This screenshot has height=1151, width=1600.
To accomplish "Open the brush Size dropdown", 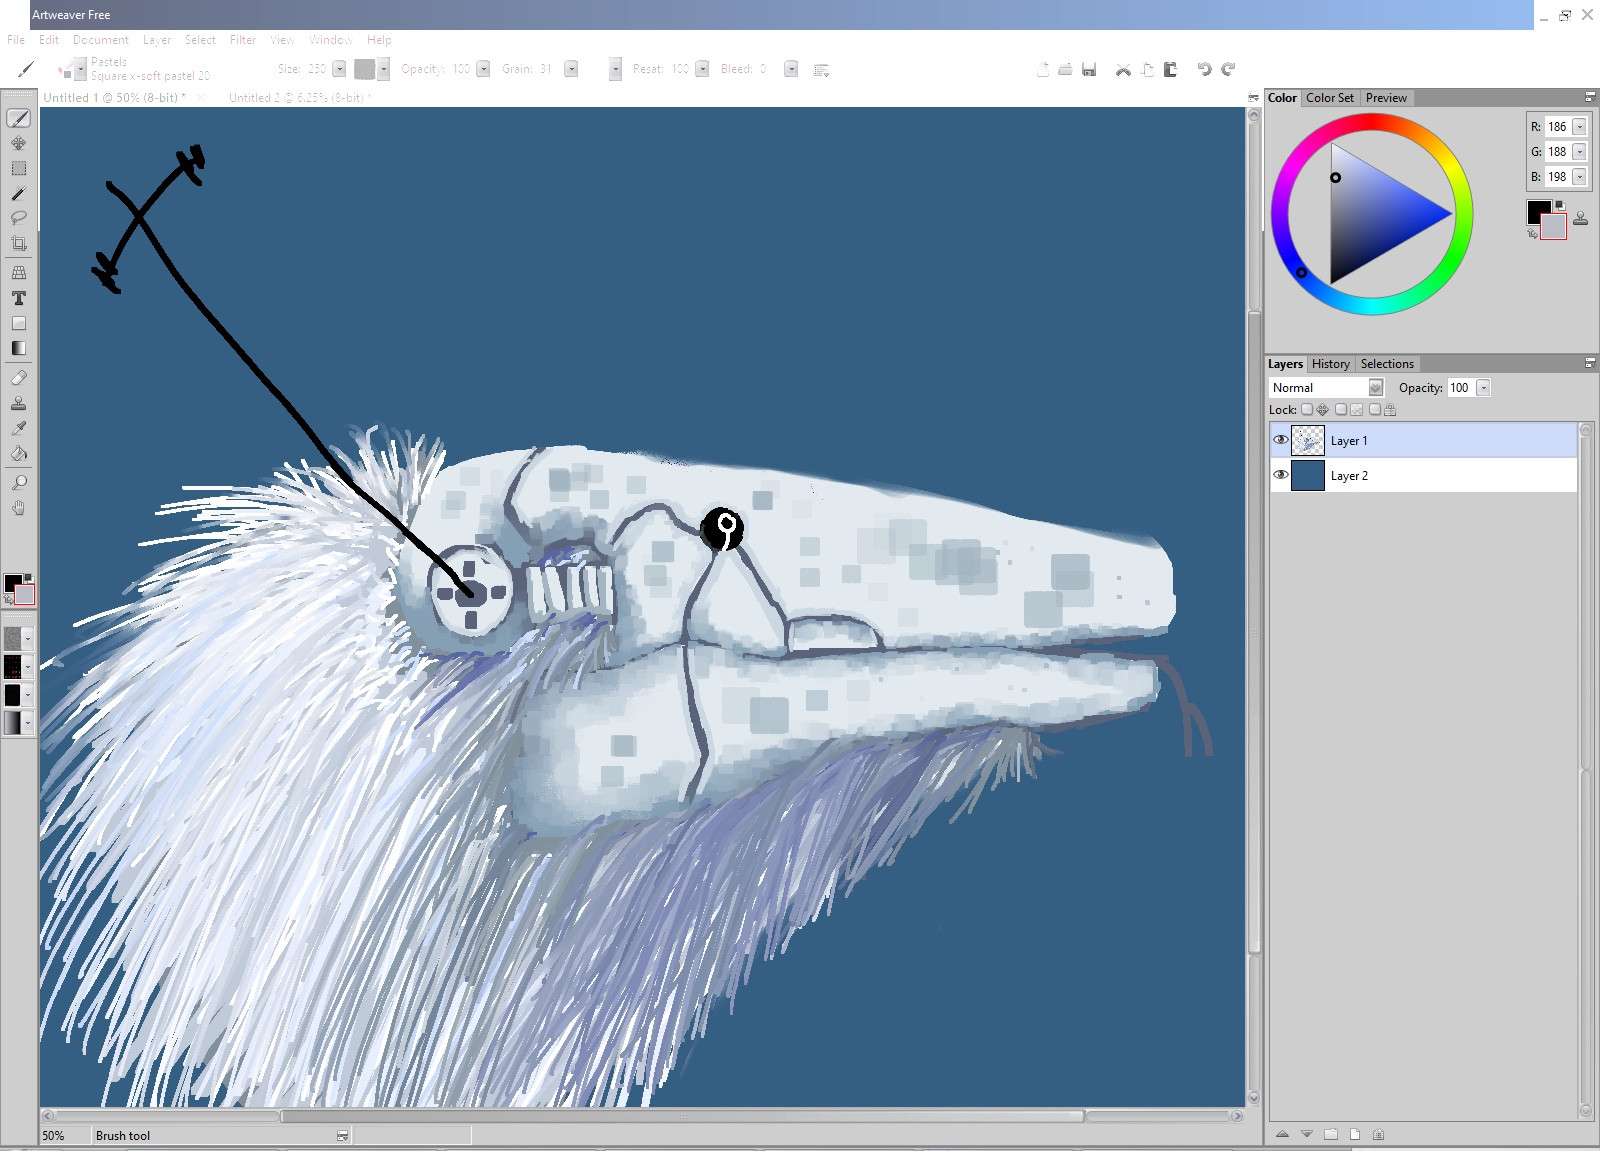I will tap(339, 69).
